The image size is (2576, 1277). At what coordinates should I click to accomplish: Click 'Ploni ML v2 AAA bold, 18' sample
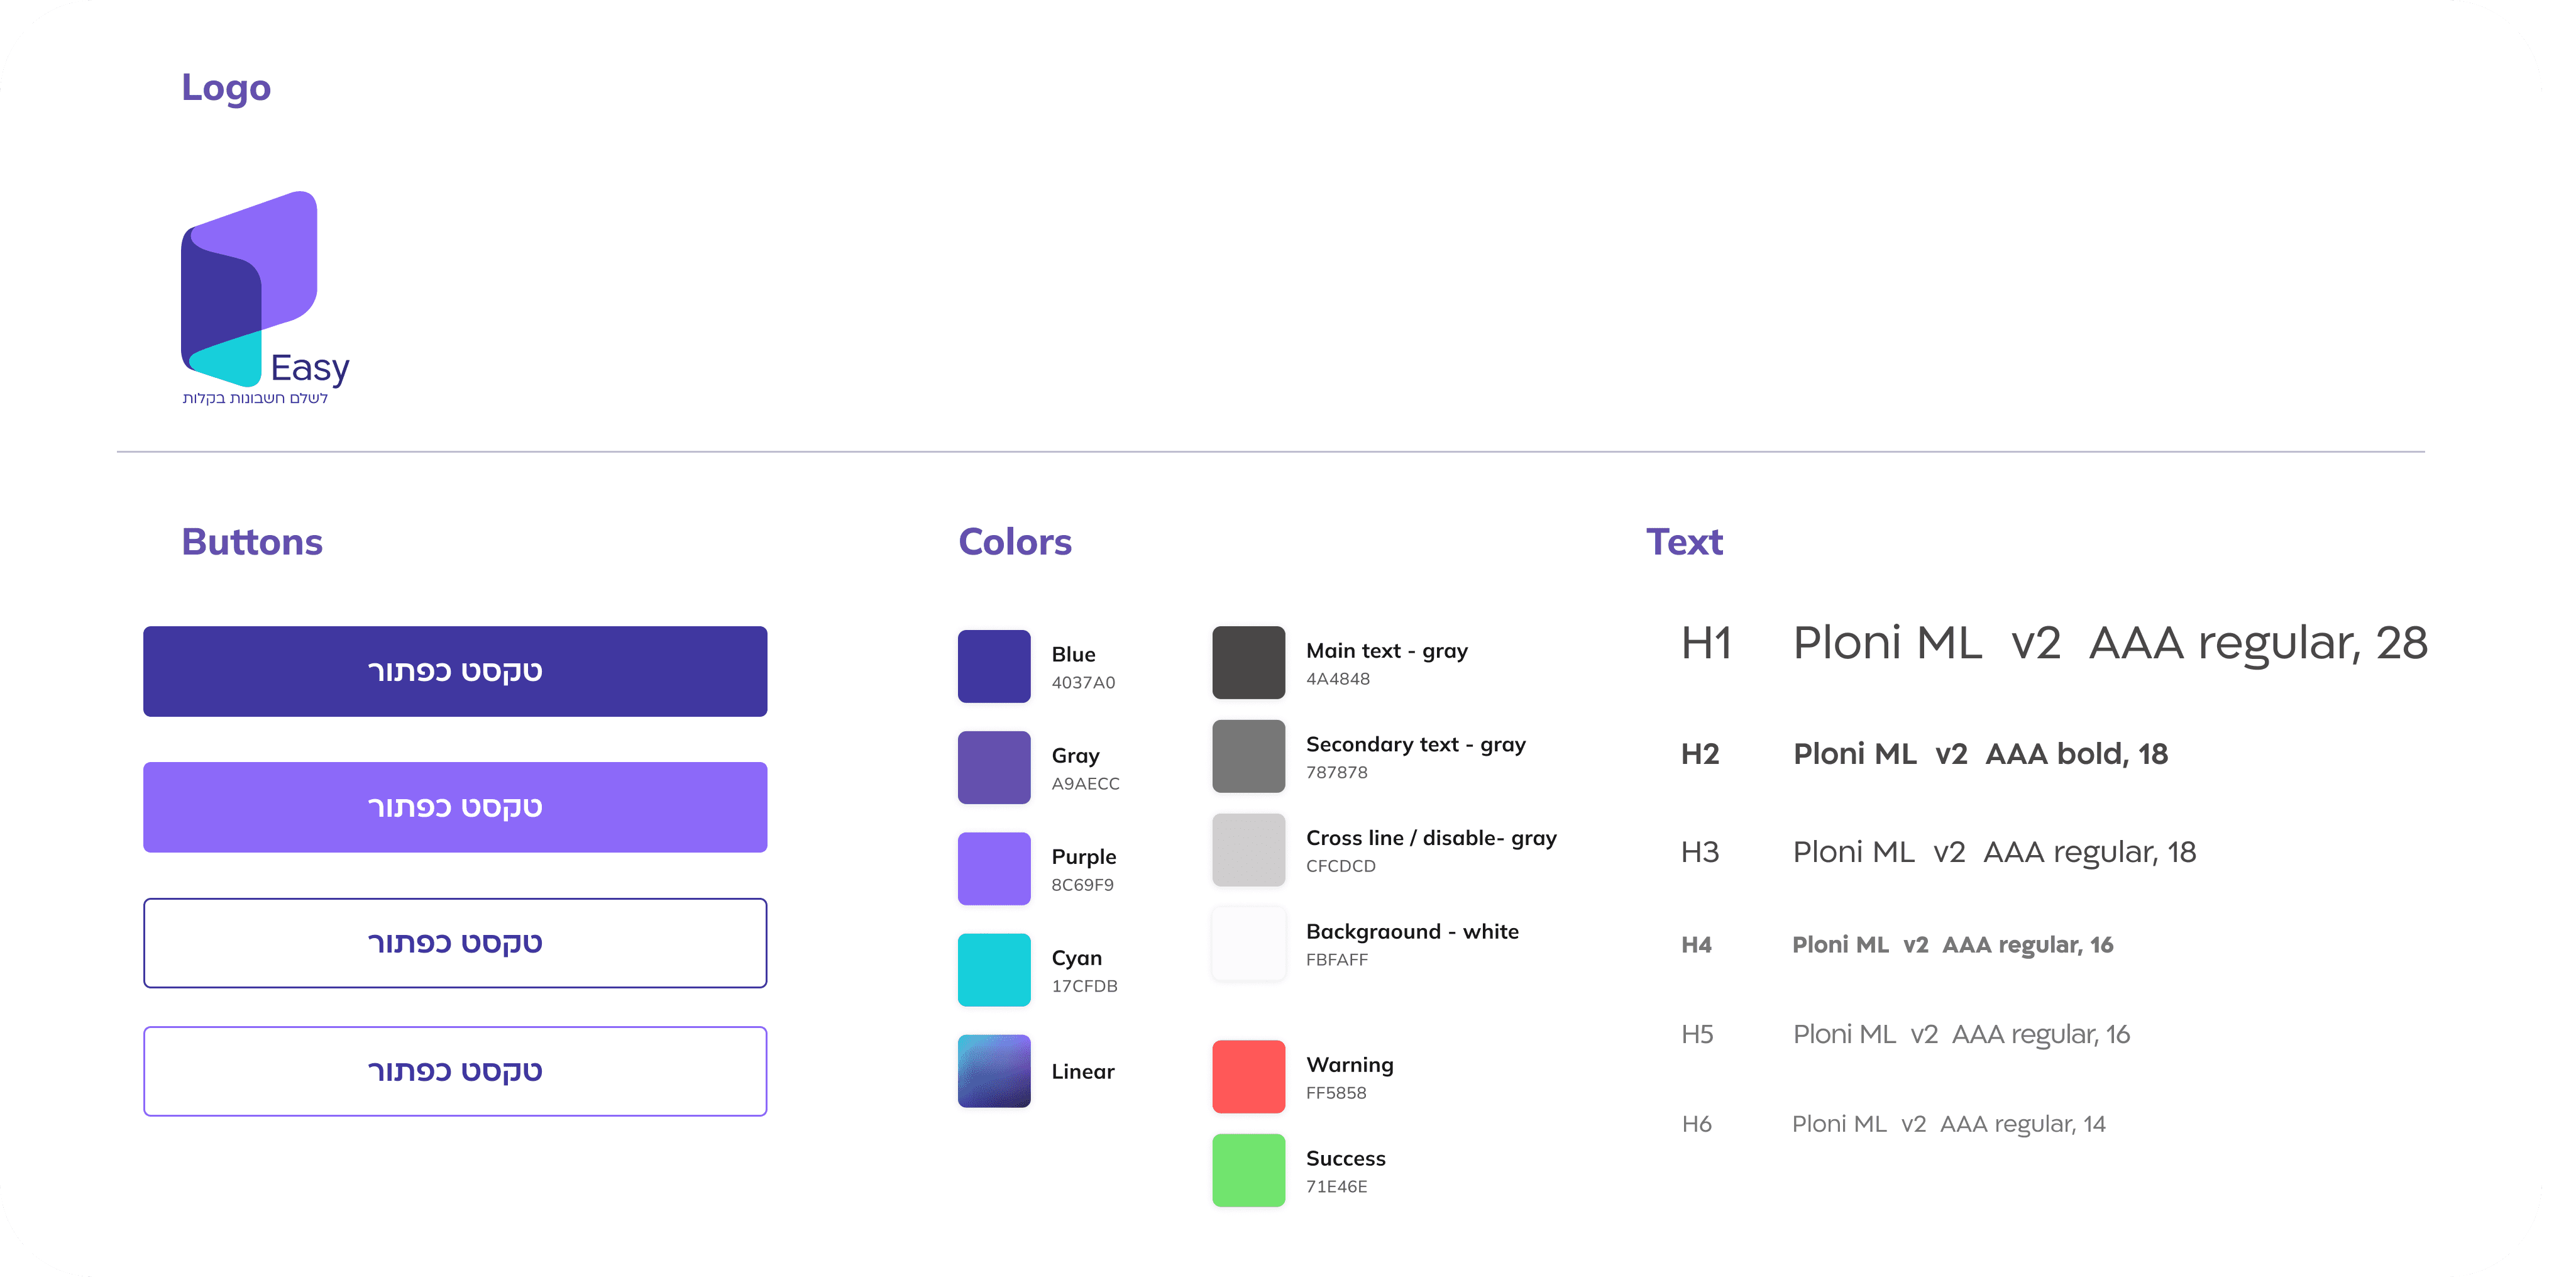point(1980,754)
